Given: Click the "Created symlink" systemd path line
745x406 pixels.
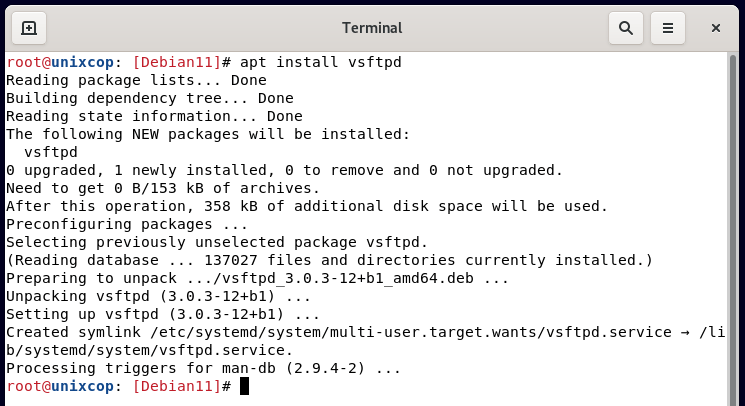Looking at the screenshot, I should tap(365, 341).
